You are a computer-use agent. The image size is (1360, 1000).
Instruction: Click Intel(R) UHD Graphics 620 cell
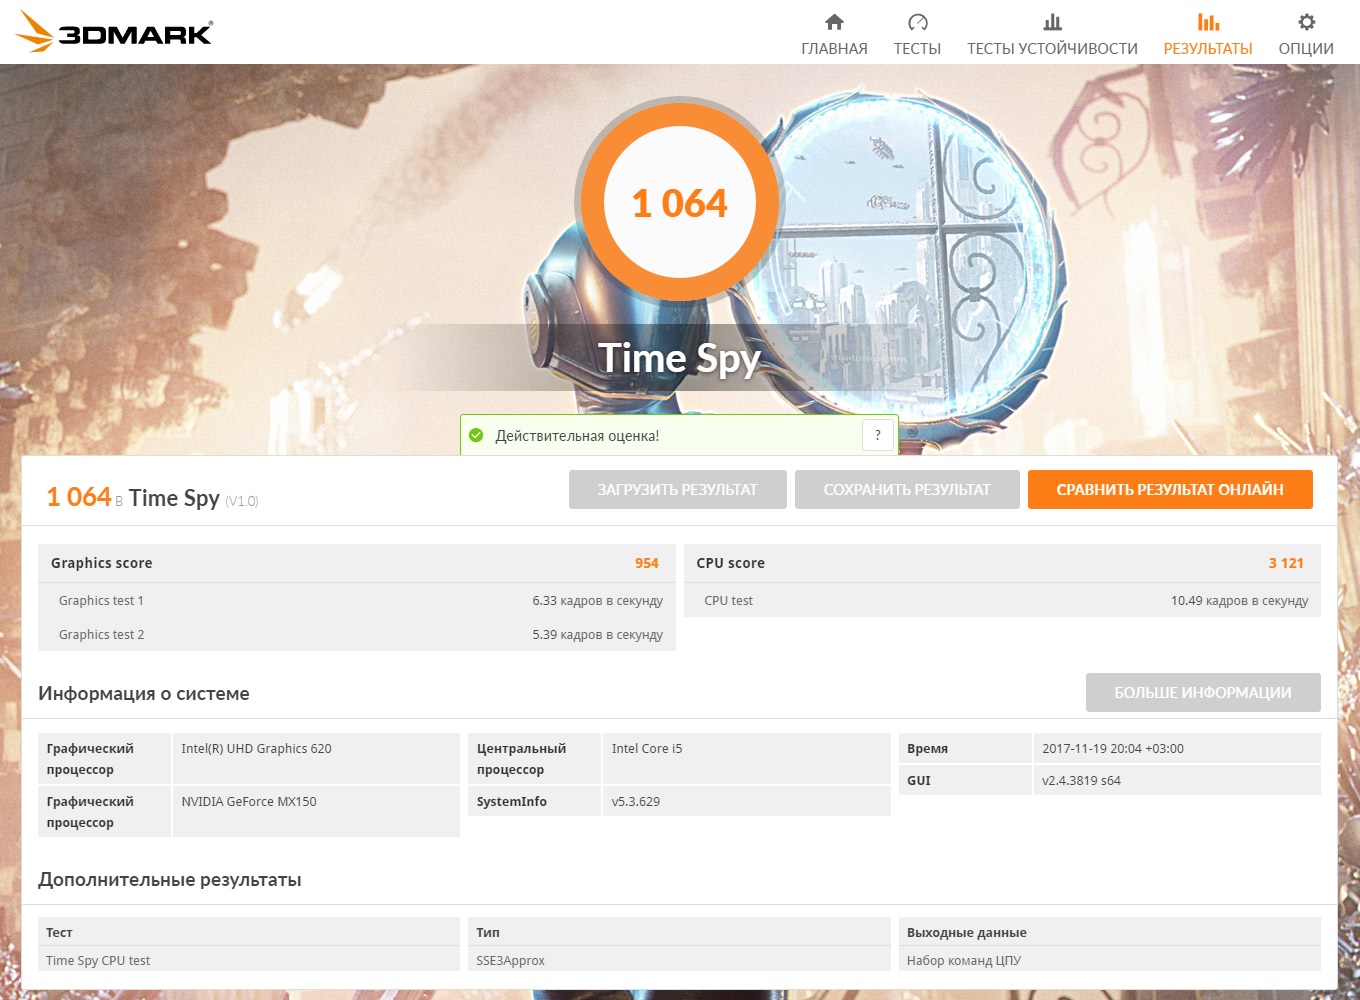[x=316, y=759]
